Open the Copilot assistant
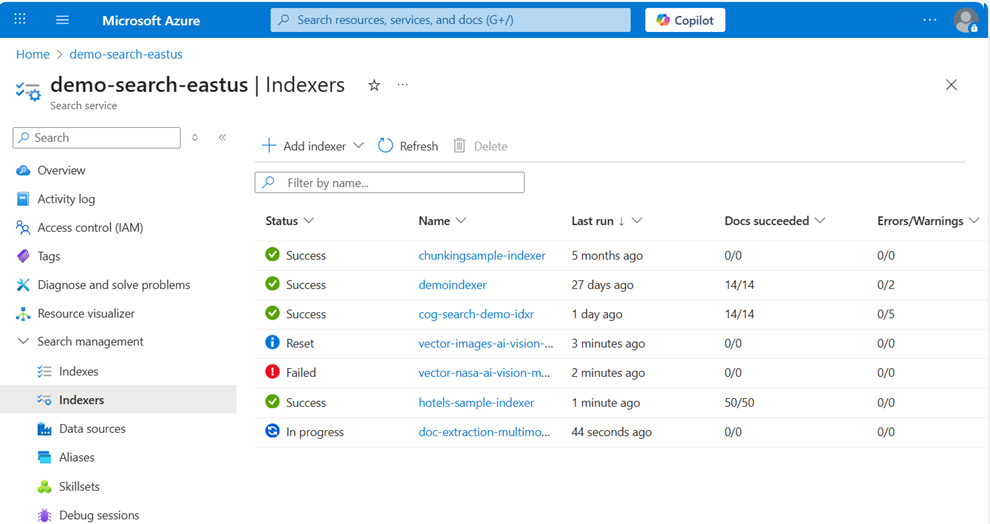990x524 pixels. (x=685, y=20)
